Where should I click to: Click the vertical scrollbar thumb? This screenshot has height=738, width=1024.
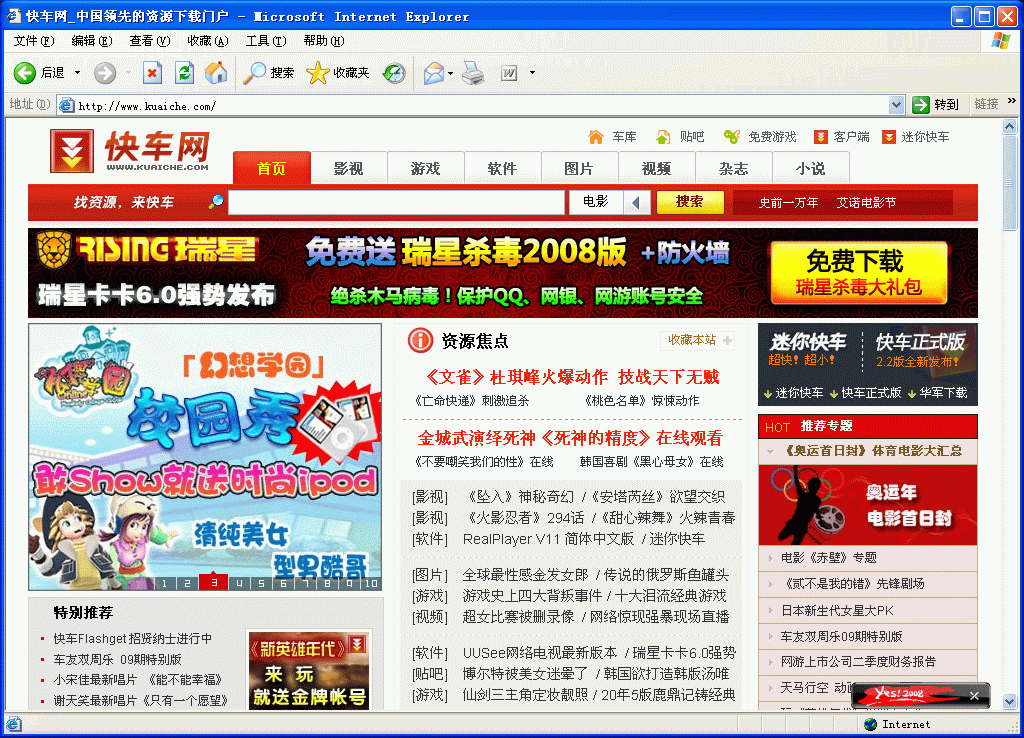tap(1010, 182)
